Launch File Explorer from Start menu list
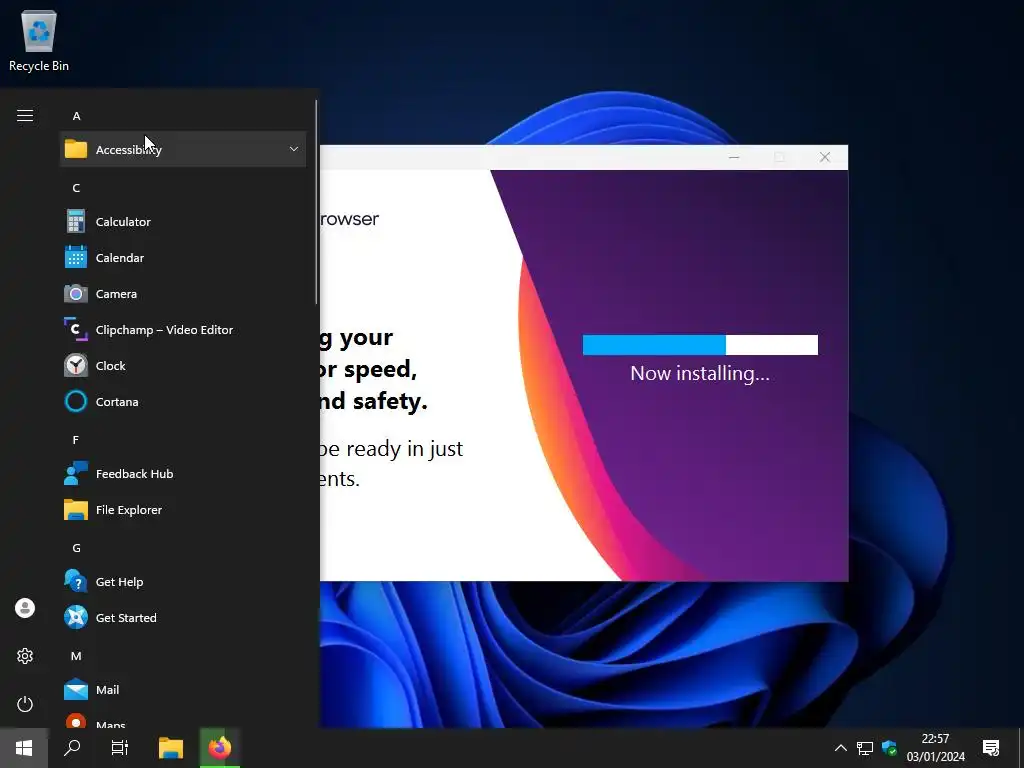This screenshot has height=768, width=1024. (183, 509)
